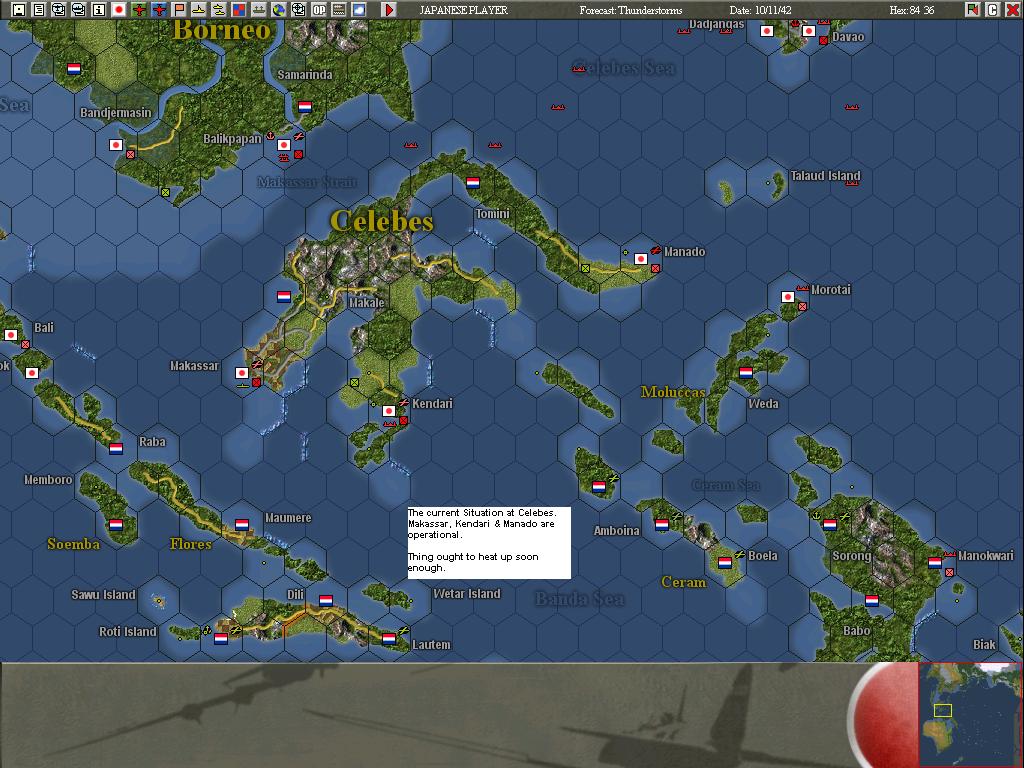Click the flag with red arrow icon
The height and width of the screenshot is (768, 1024).
click(973, 10)
